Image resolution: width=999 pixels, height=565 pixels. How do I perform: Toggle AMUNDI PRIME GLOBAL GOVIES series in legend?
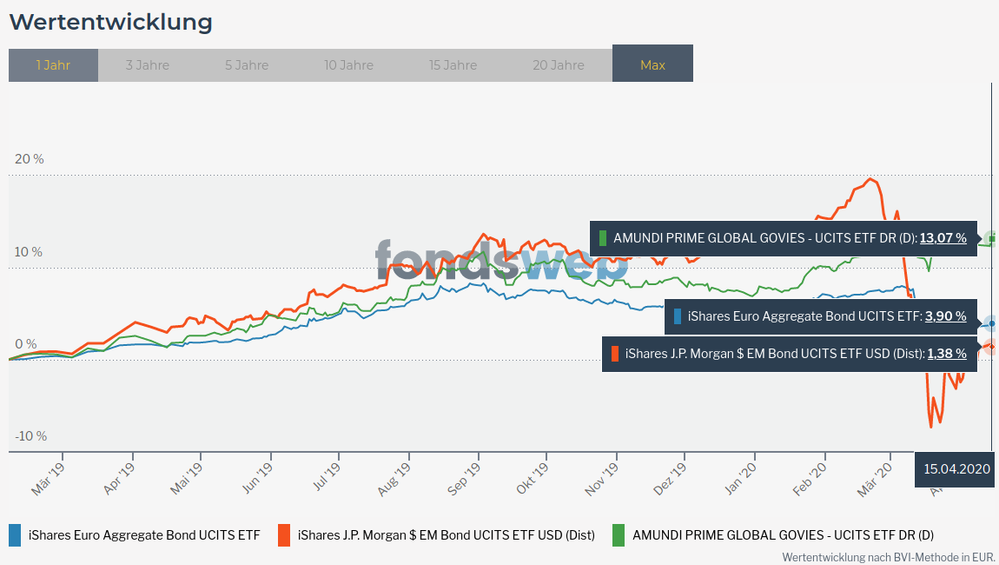click(x=781, y=535)
